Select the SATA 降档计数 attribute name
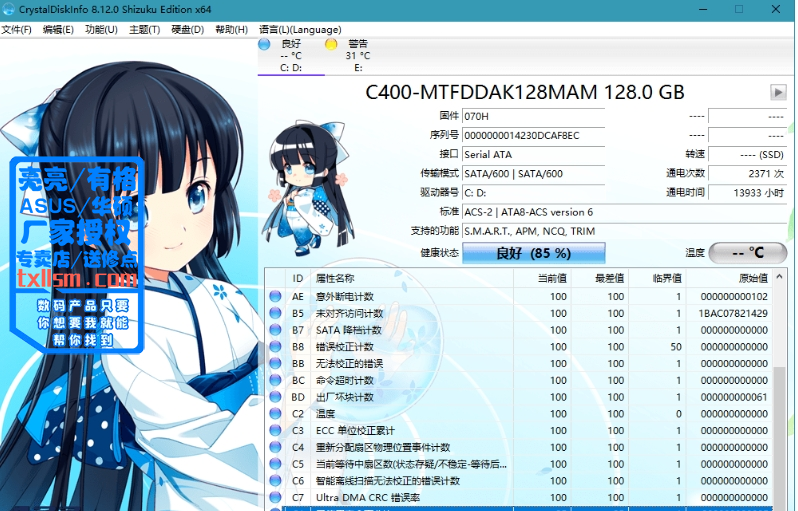 349,330
